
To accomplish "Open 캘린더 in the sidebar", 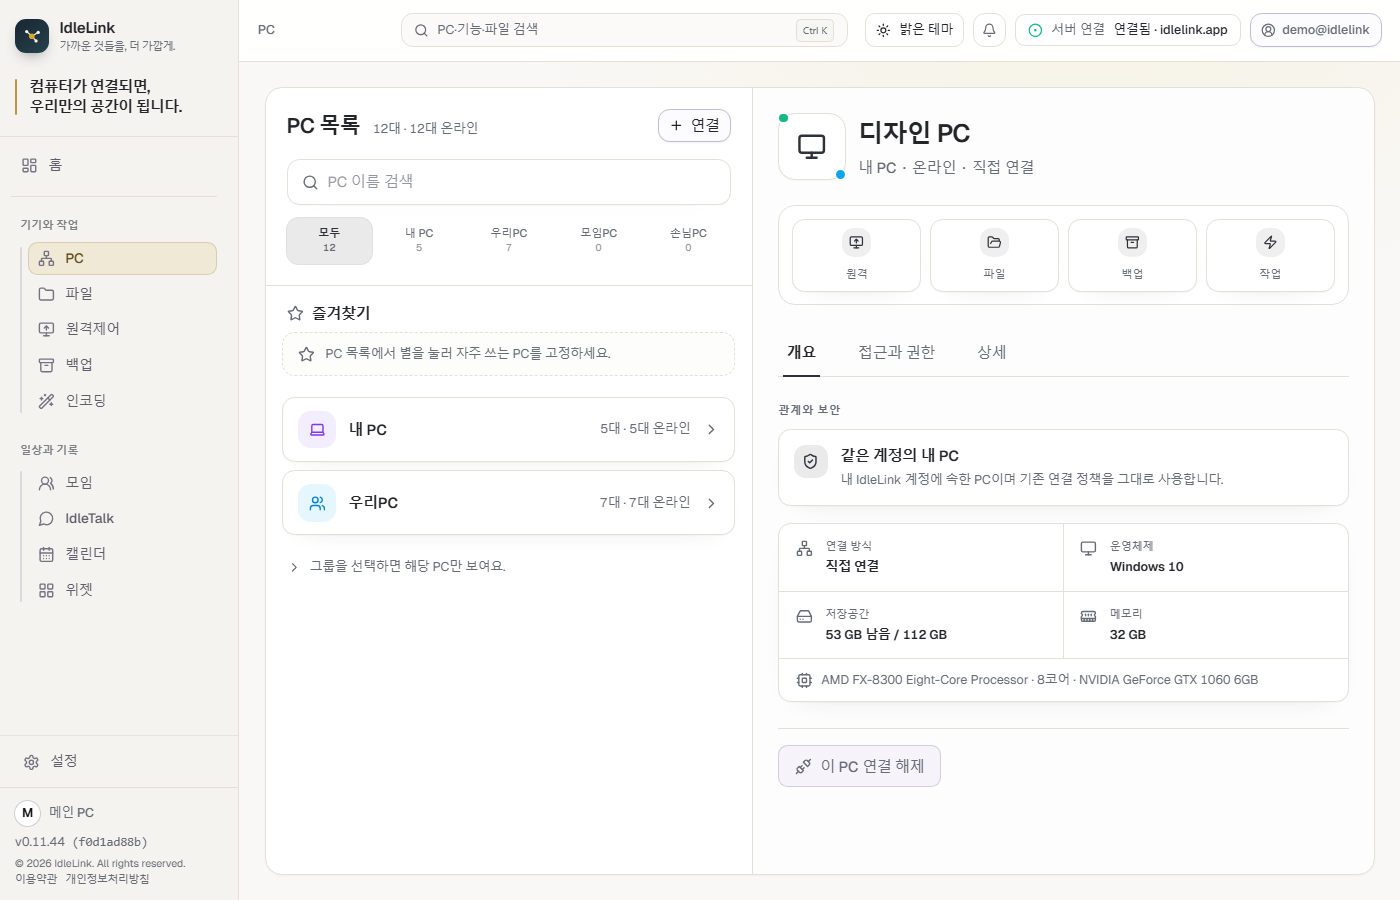I will pos(122,554).
